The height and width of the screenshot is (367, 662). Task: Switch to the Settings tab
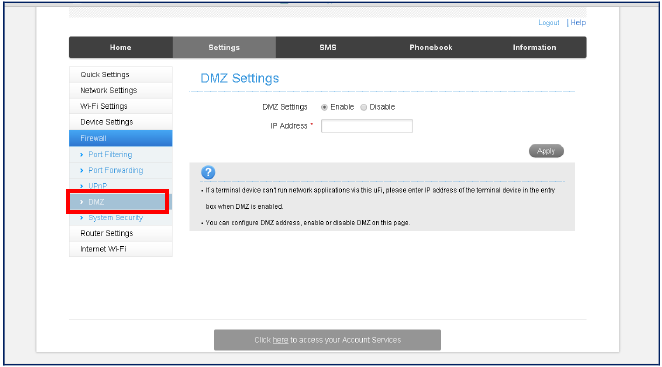click(224, 47)
